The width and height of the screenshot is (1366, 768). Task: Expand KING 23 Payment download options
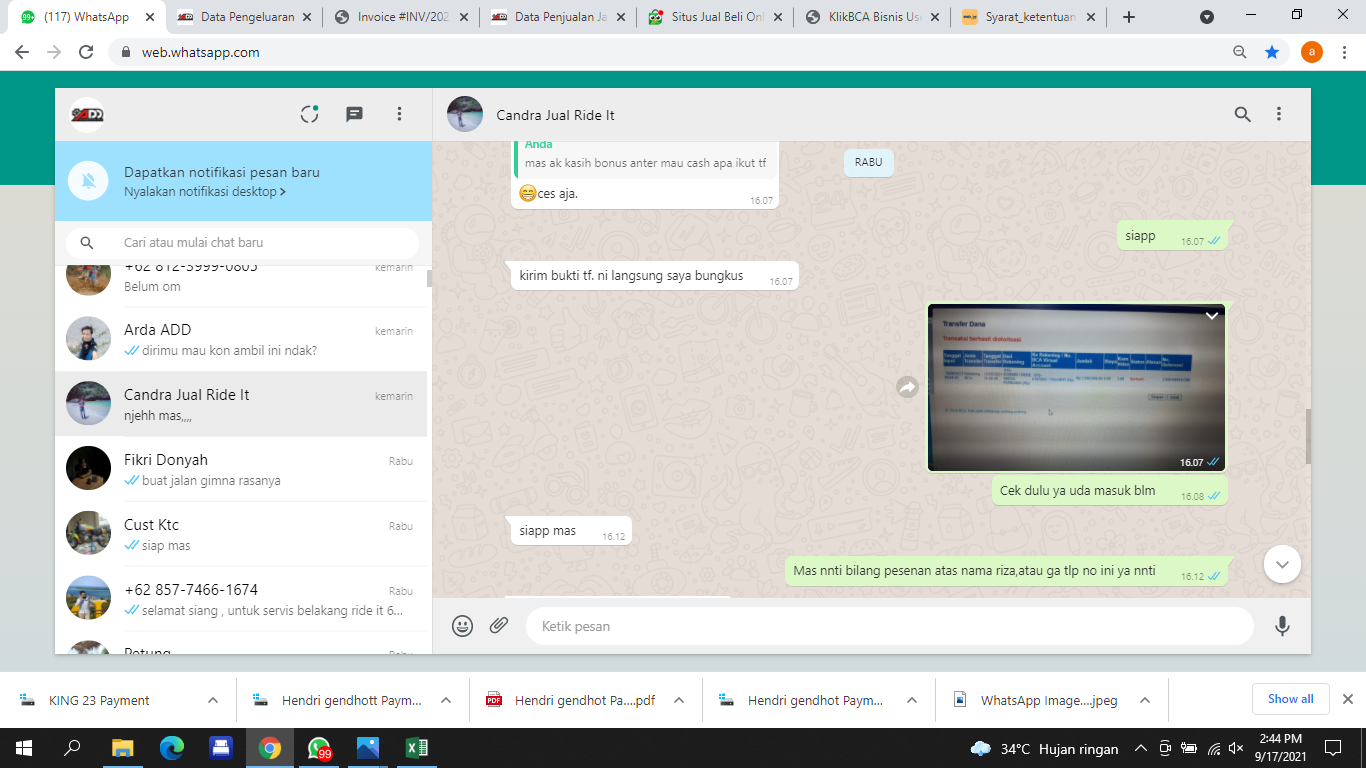[213, 700]
